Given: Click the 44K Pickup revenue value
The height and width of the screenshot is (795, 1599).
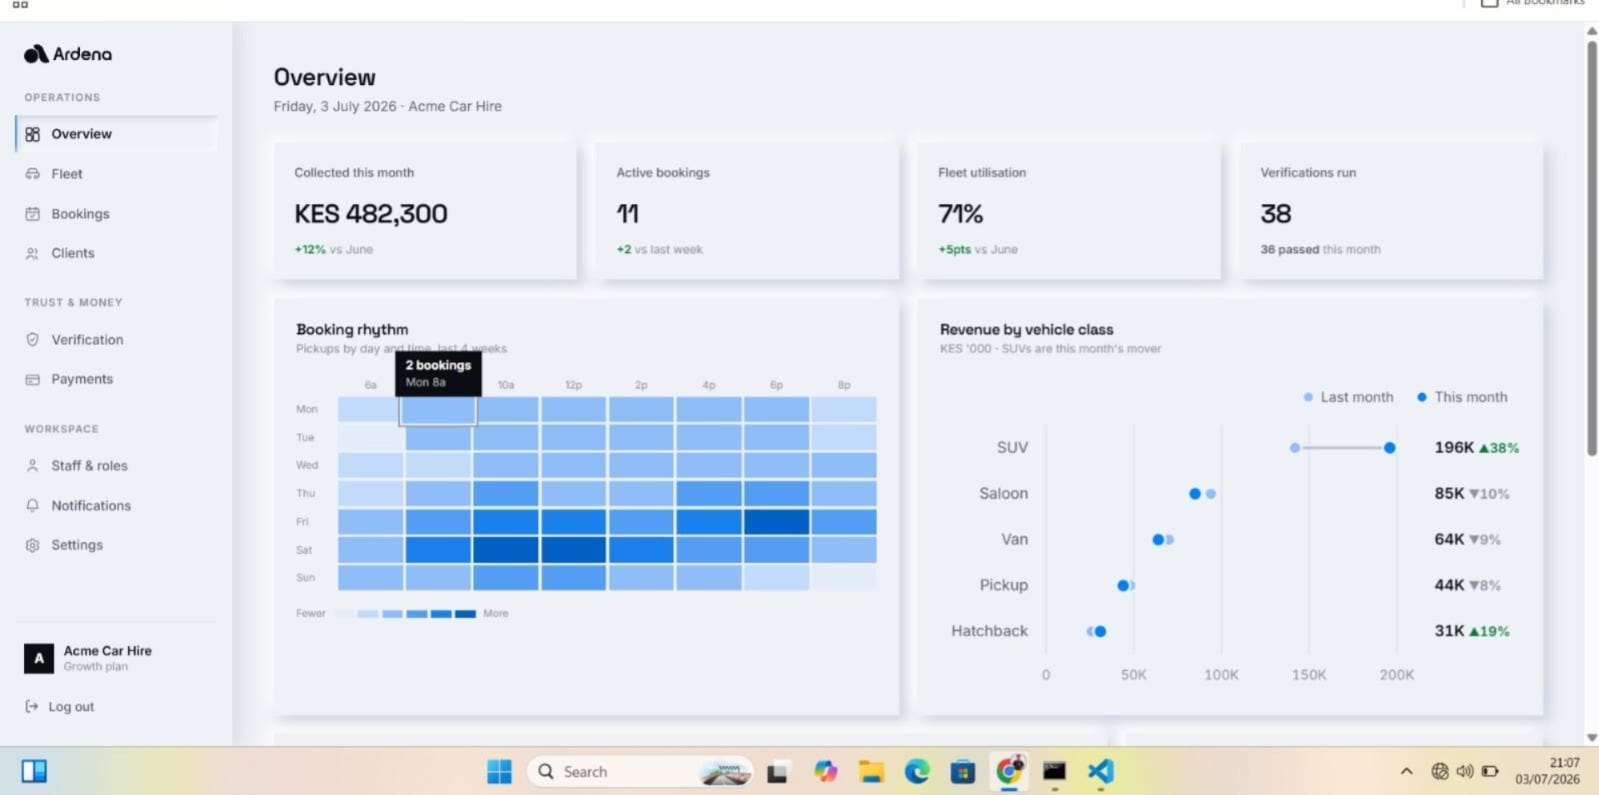Looking at the screenshot, I should point(1449,586).
